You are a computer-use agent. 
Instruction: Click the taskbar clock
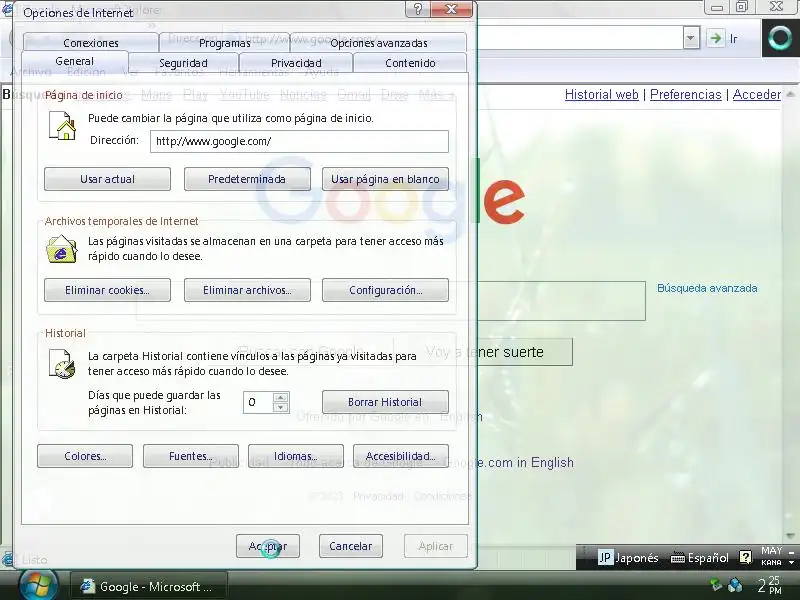pyautogui.click(x=769, y=585)
